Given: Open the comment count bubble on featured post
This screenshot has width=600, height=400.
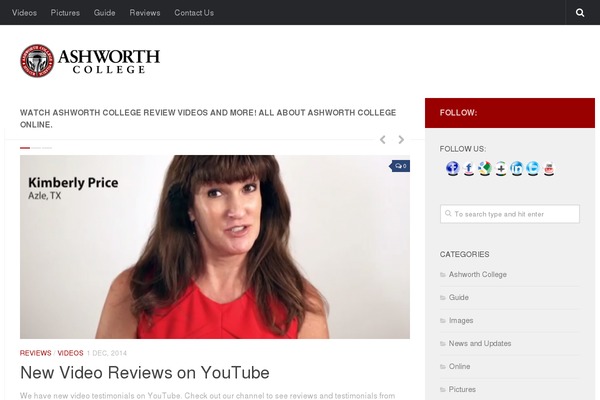Looking at the screenshot, I should [400, 166].
